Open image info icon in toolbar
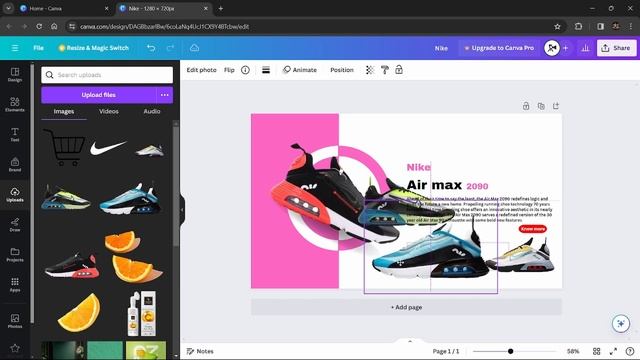 pyautogui.click(x=245, y=70)
